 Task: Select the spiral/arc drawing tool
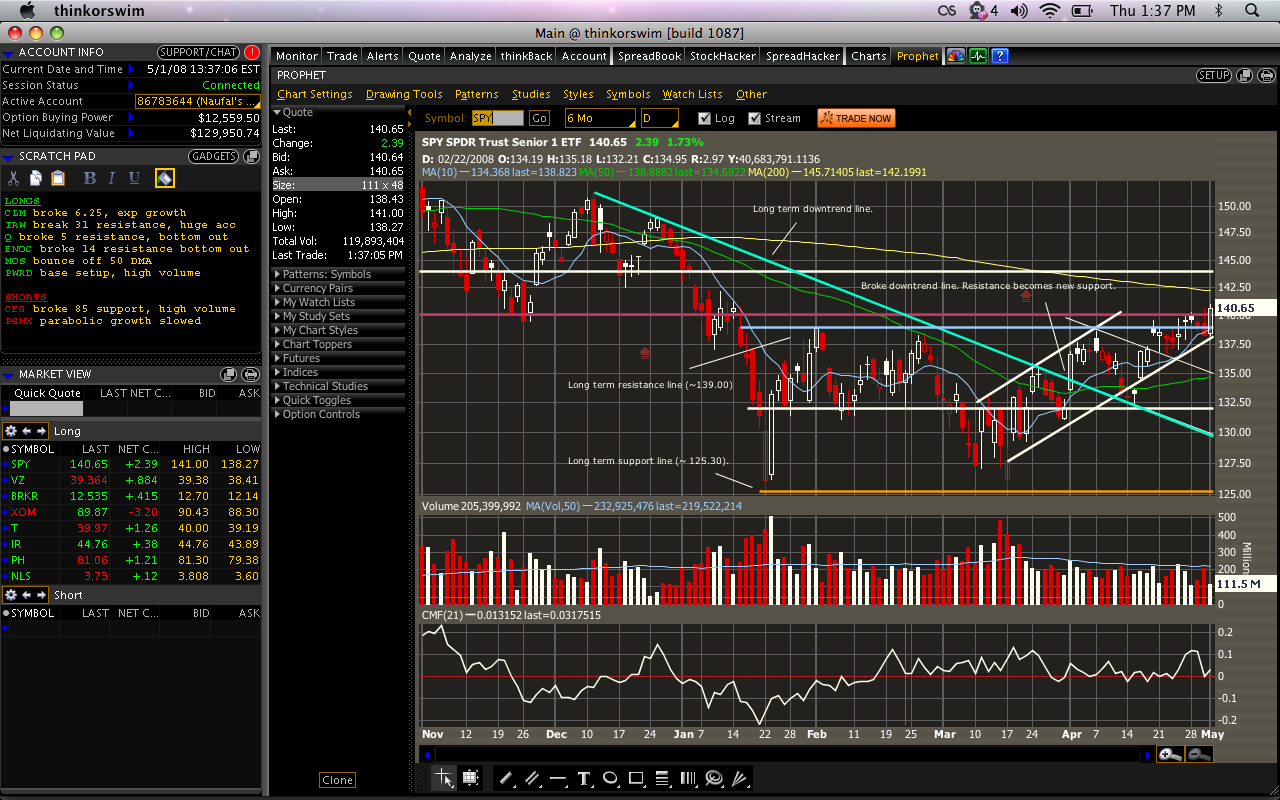(714, 777)
